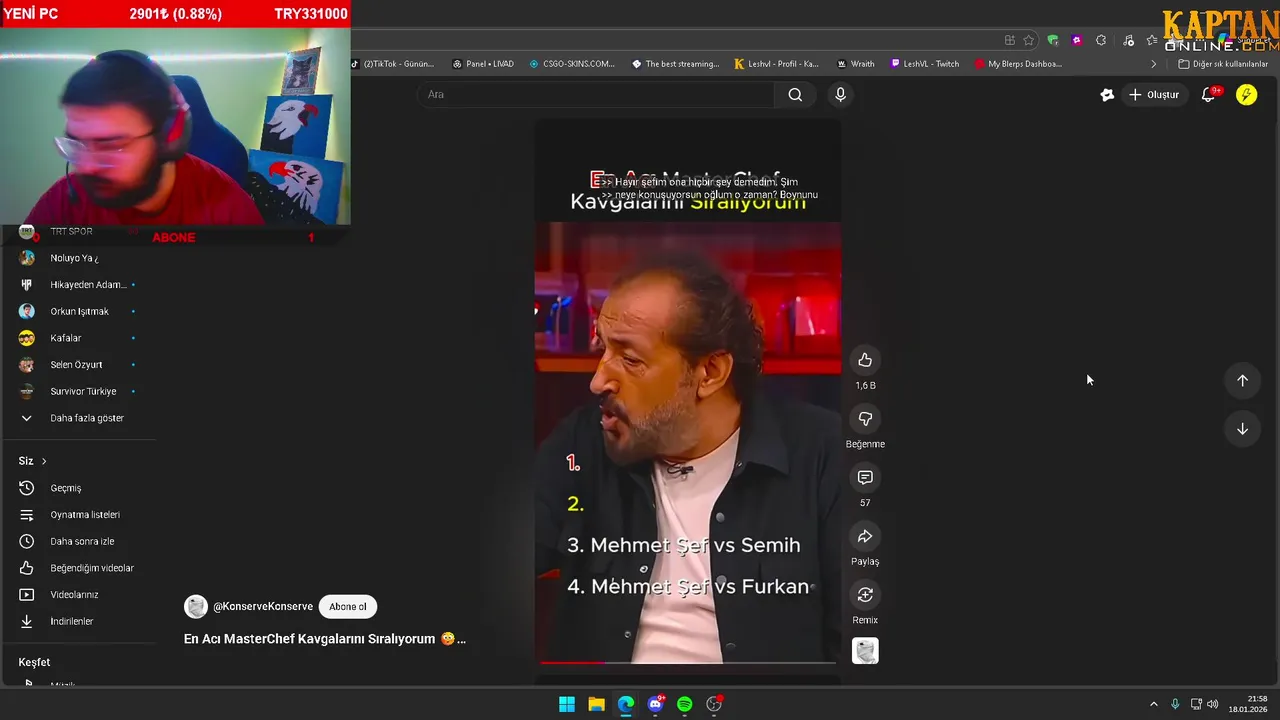Bookmark this page with star icon
The image size is (1280, 720).
(1028, 40)
